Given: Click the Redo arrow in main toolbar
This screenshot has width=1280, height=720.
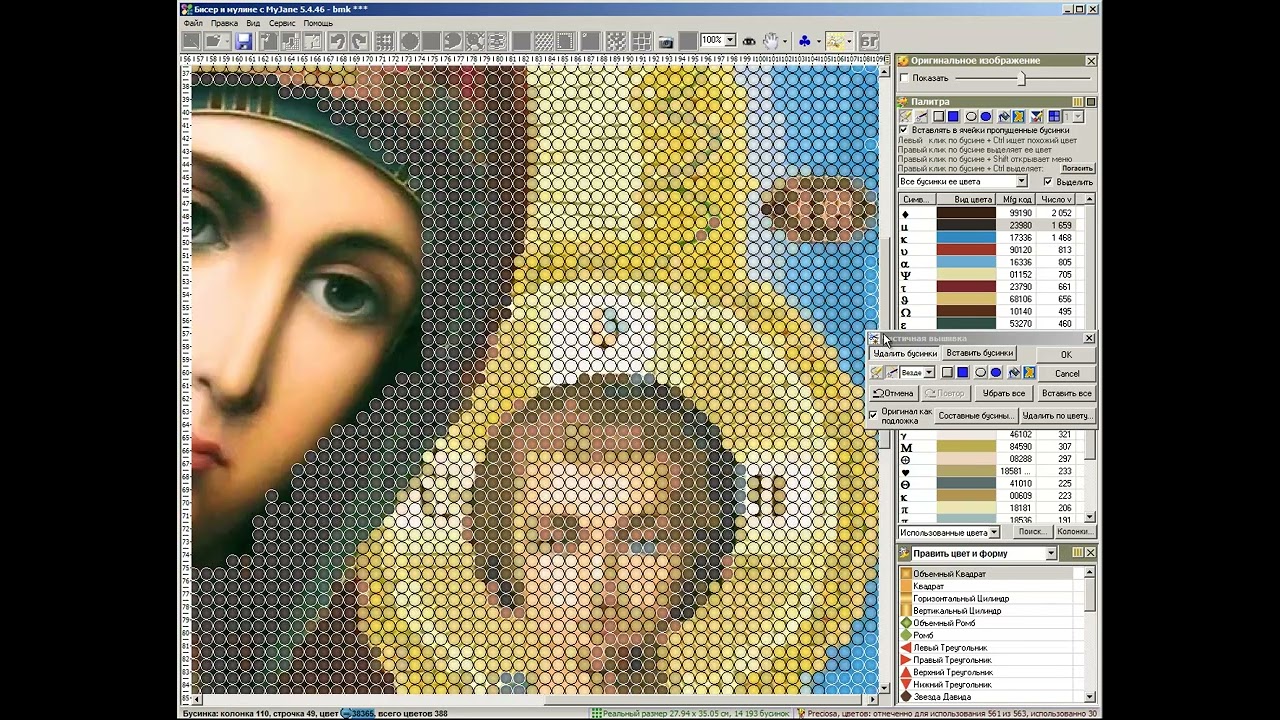Looking at the screenshot, I should pyautogui.click(x=359, y=41).
